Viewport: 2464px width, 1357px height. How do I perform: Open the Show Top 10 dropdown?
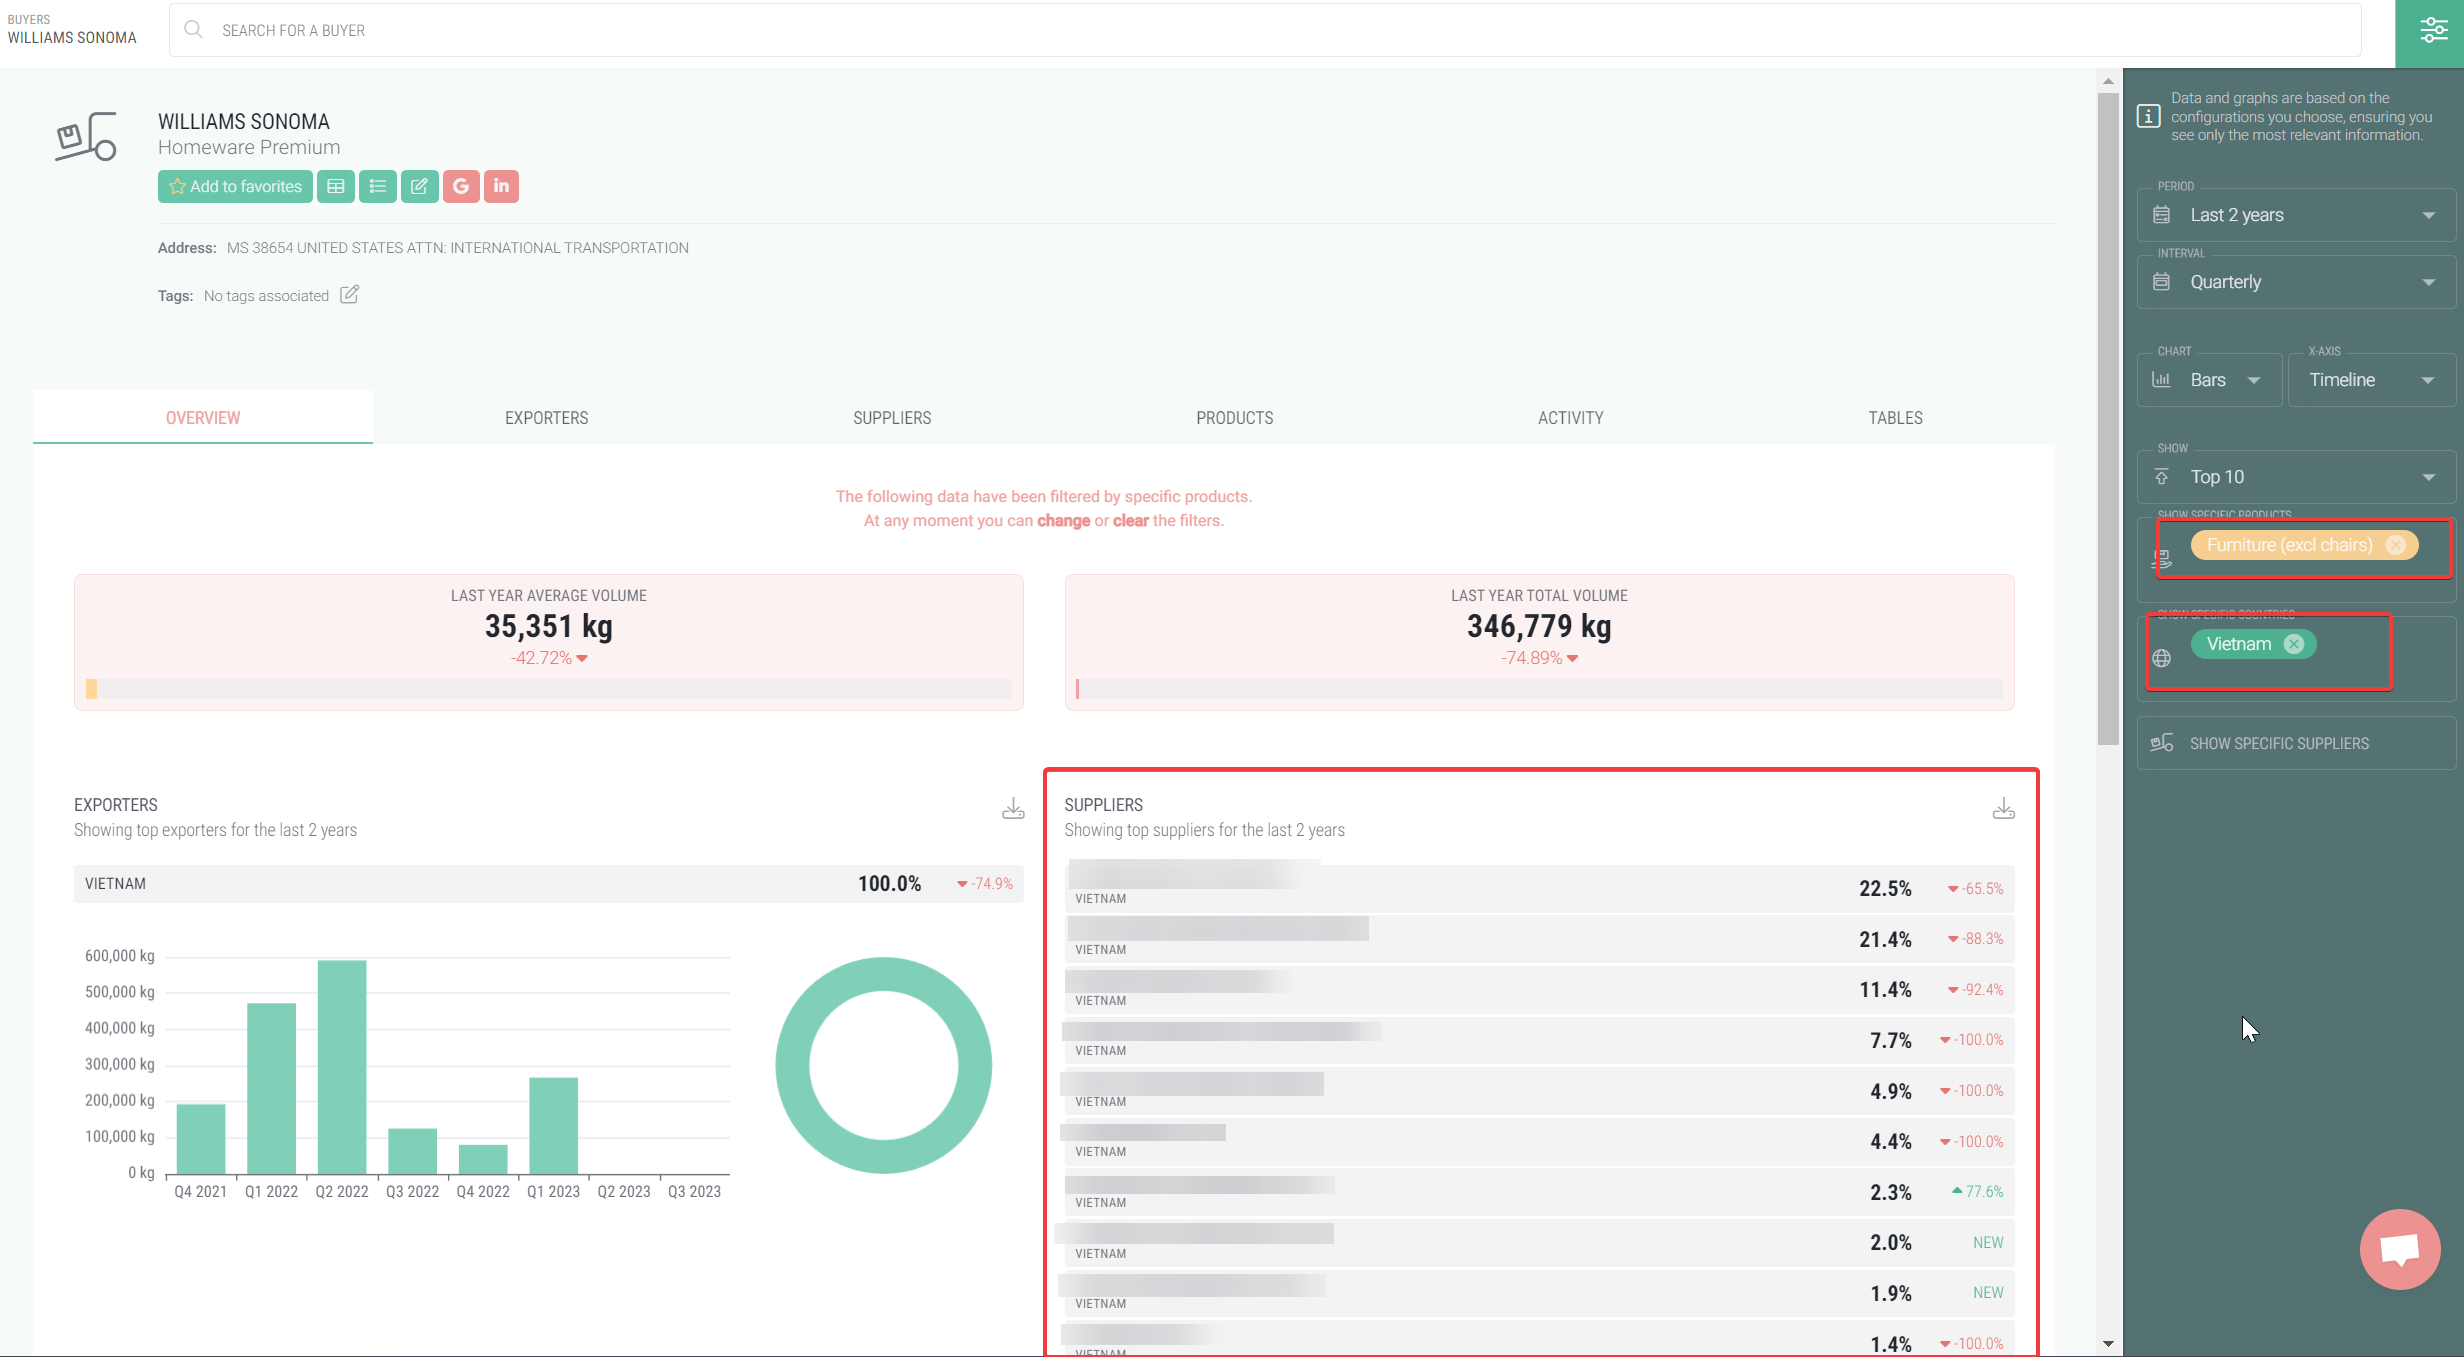(2296, 477)
